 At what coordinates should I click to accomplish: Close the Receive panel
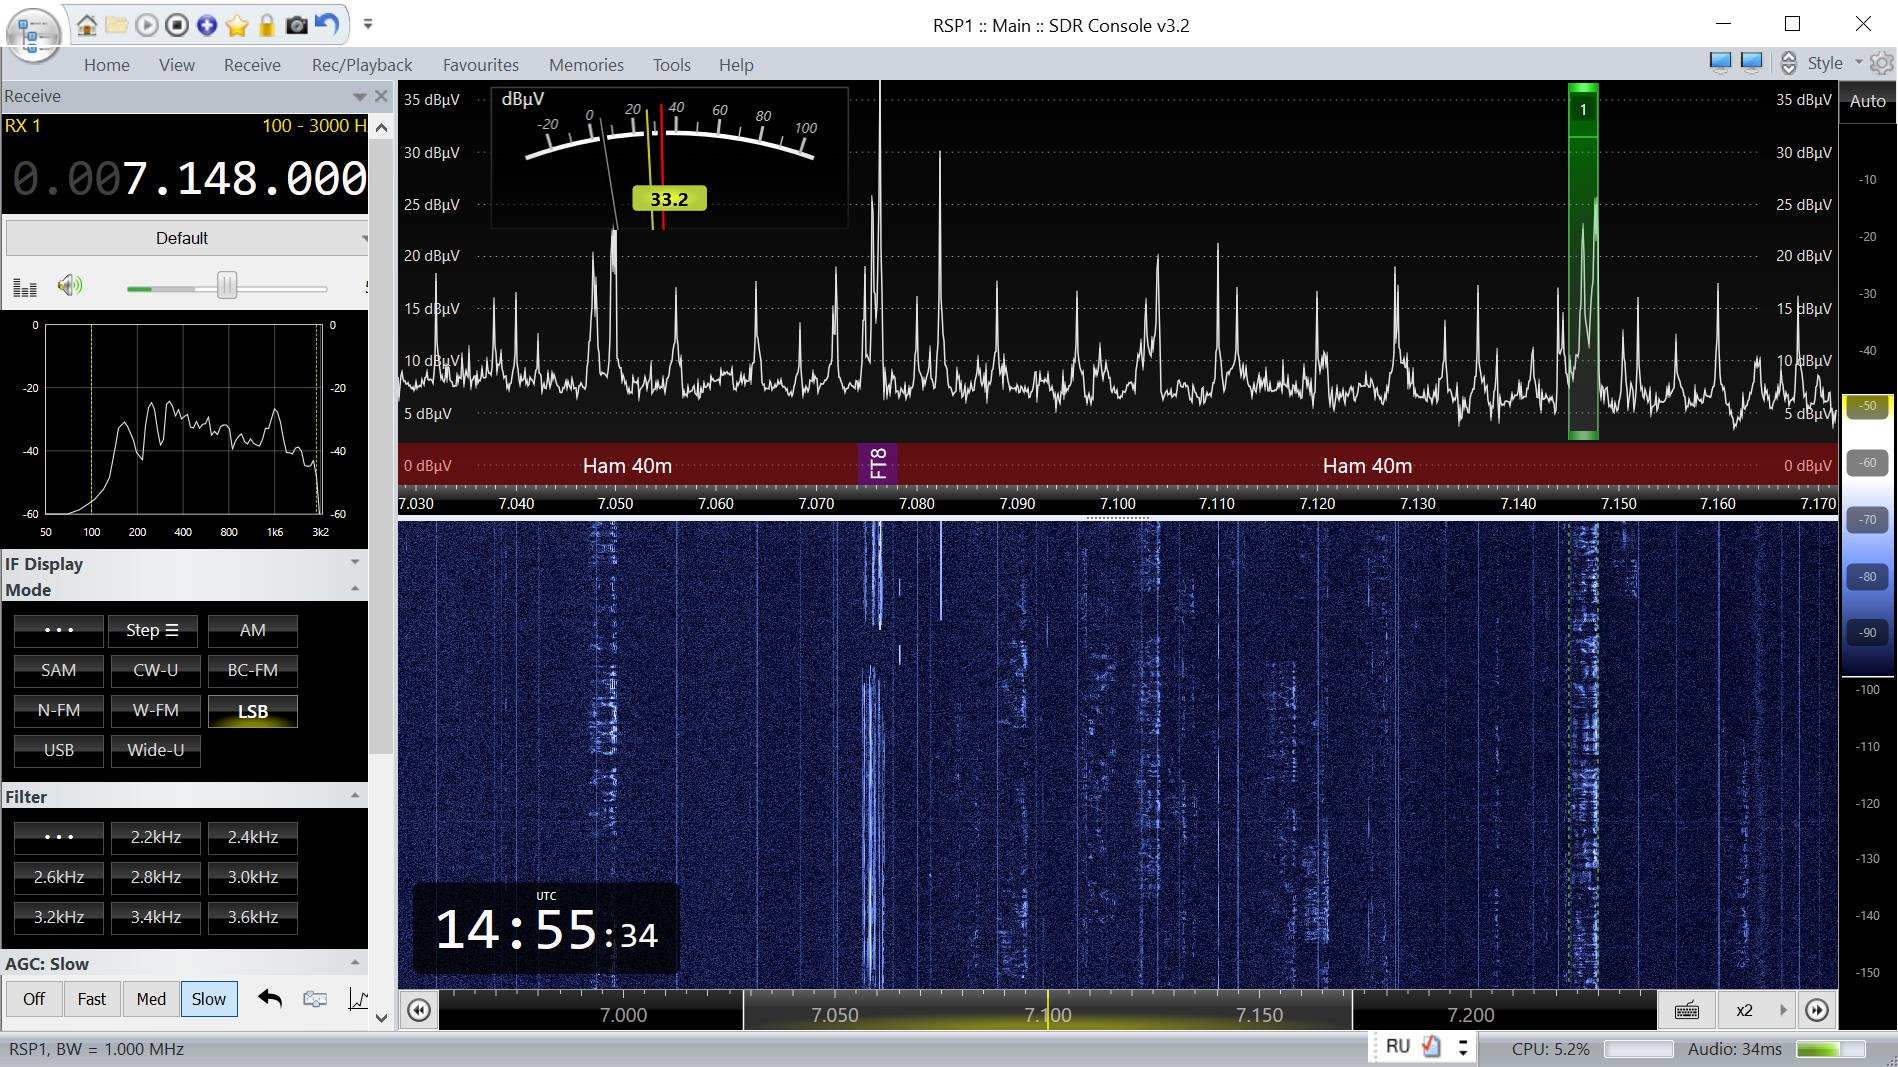[x=381, y=96]
